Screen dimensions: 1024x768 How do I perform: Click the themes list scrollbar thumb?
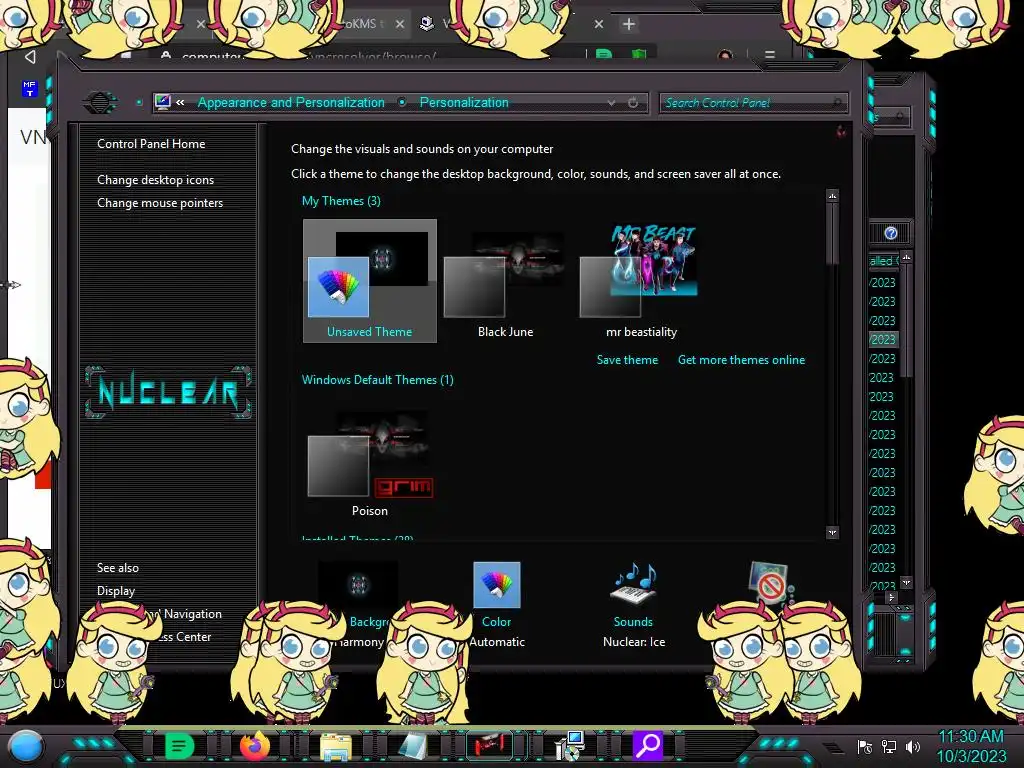[832, 233]
